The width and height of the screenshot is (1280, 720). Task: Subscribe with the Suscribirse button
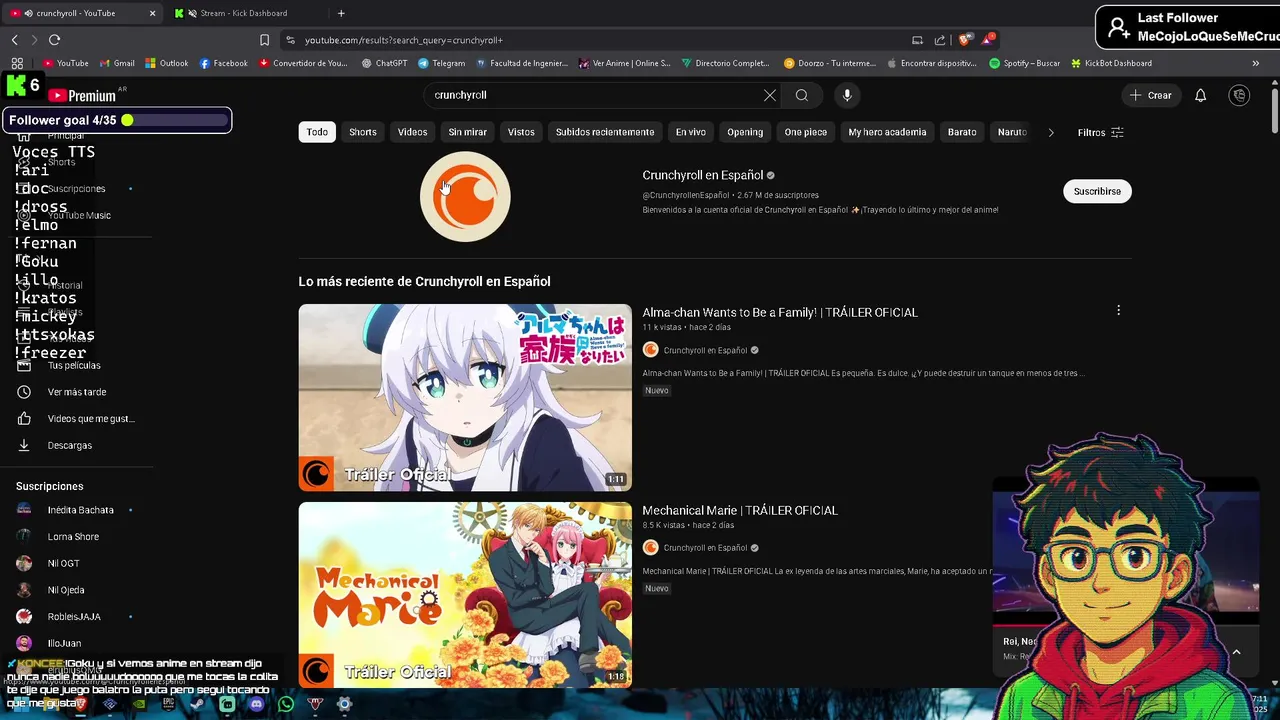coord(1097,191)
